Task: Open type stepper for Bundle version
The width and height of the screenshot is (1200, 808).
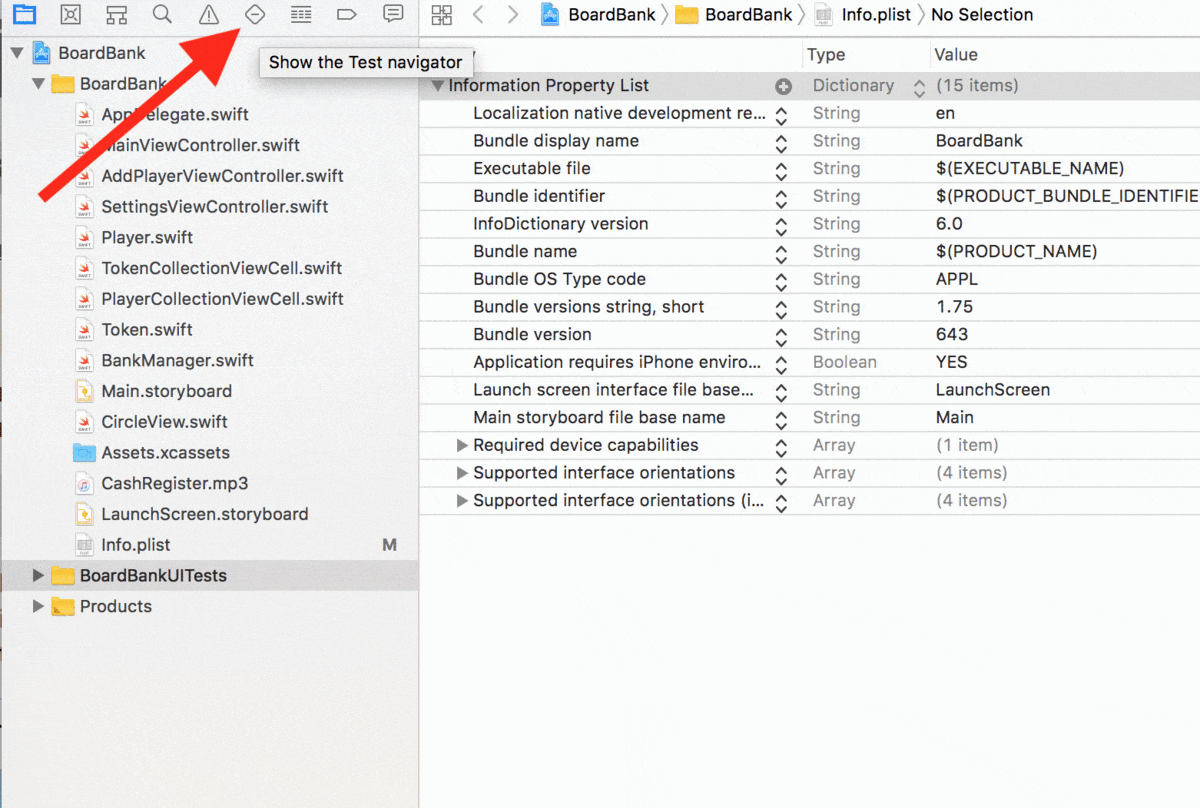Action: [782, 336]
